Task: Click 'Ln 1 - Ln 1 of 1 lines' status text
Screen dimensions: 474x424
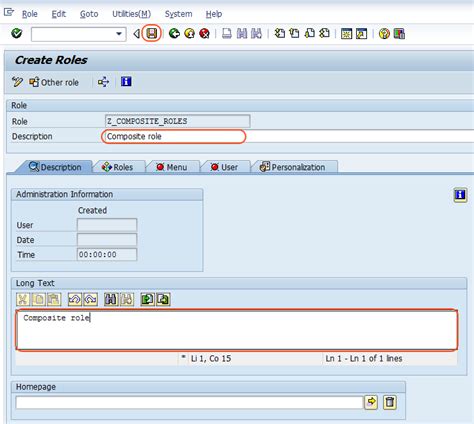Action: (x=364, y=358)
